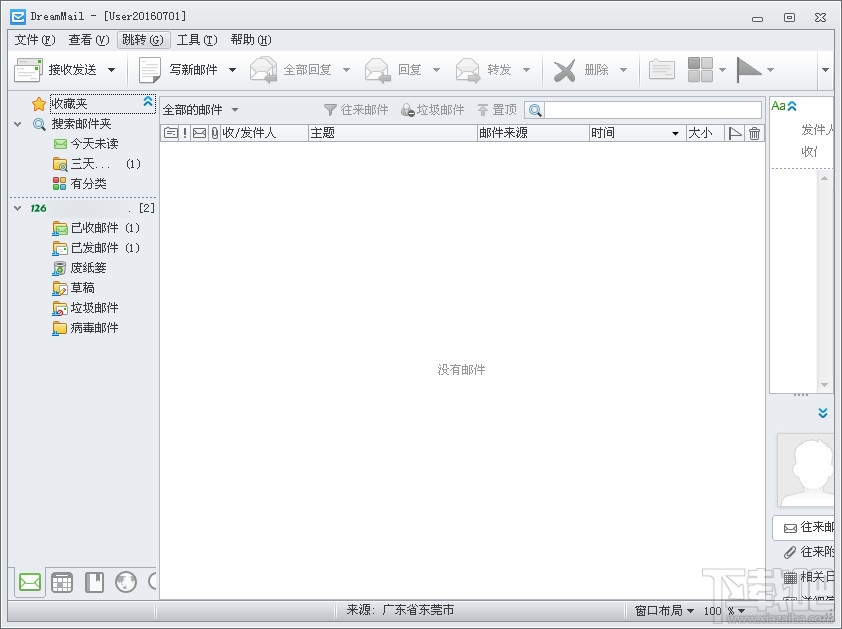Viewport: 842px width, 629px height.
Task: Click the 往来邮件 button in right panel
Action: coord(809,527)
